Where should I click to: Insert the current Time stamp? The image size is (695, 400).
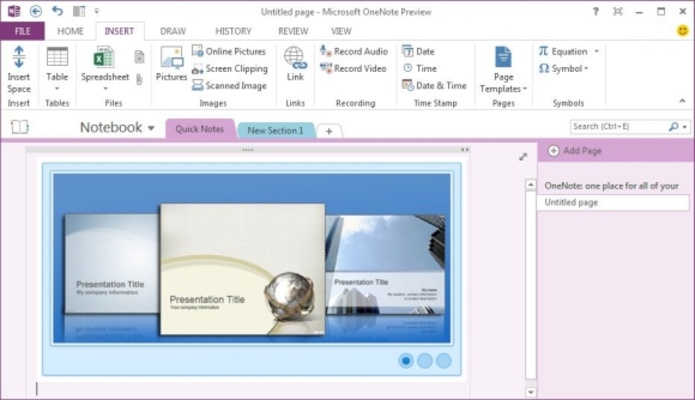[x=420, y=69]
